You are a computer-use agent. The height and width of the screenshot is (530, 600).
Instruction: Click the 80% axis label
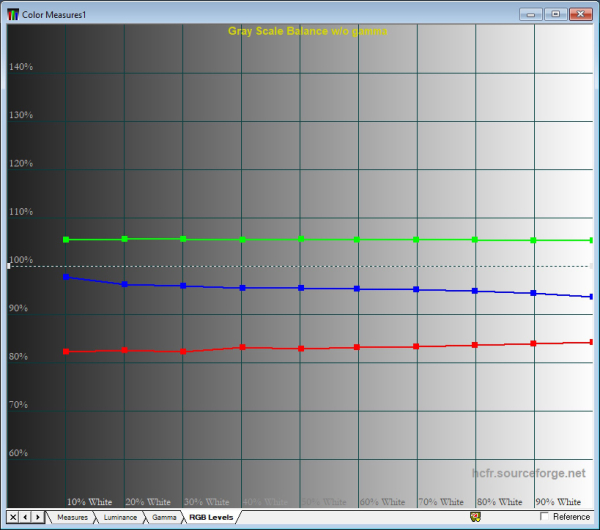[18, 357]
